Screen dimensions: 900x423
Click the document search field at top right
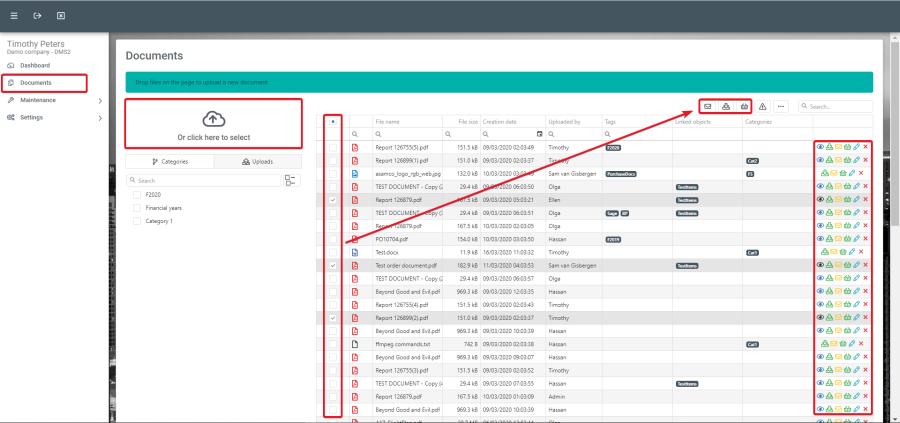pos(838,106)
